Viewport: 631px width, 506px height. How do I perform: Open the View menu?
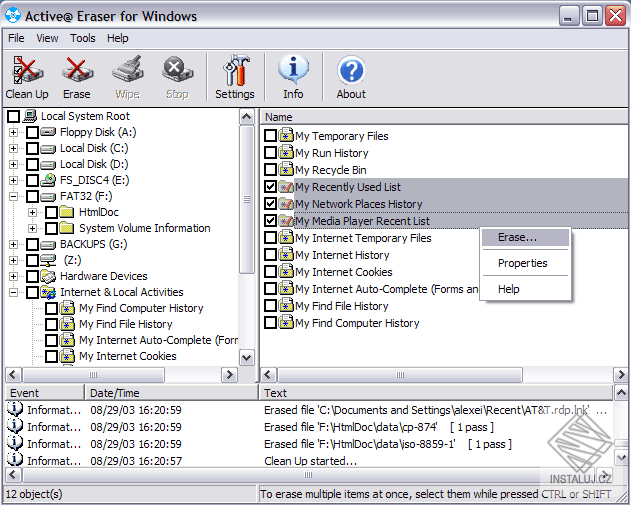47,38
